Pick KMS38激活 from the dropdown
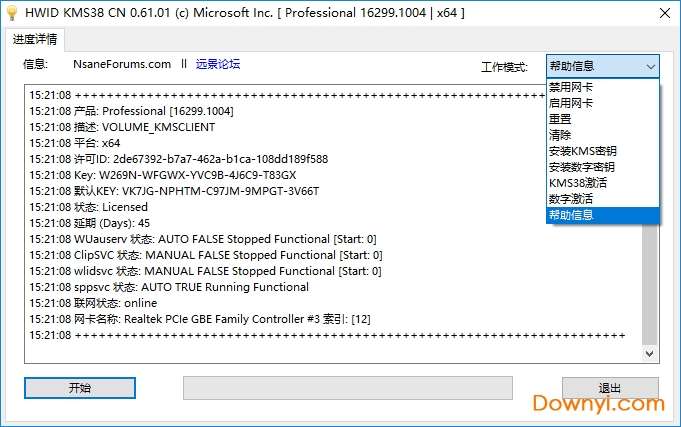 603,183
